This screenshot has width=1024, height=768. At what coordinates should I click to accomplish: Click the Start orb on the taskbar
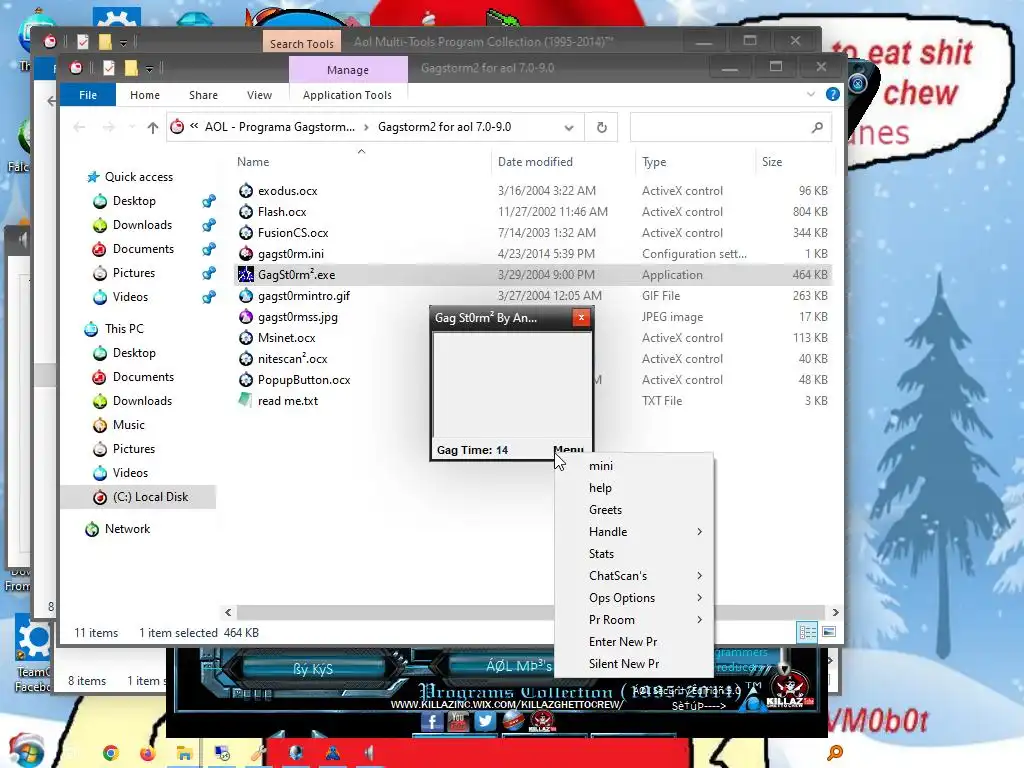(x=27, y=751)
